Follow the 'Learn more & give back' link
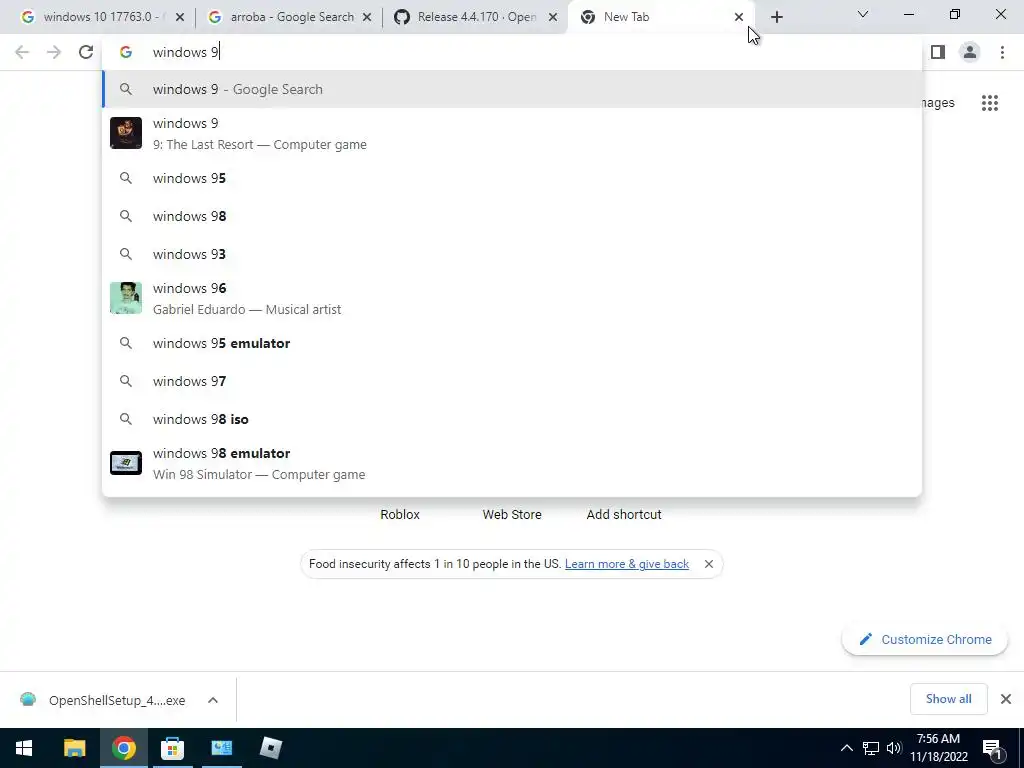This screenshot has width=1024, height=768. pos(627,564)
